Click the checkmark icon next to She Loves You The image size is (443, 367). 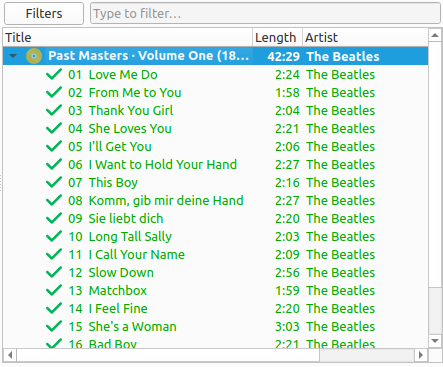54,128
